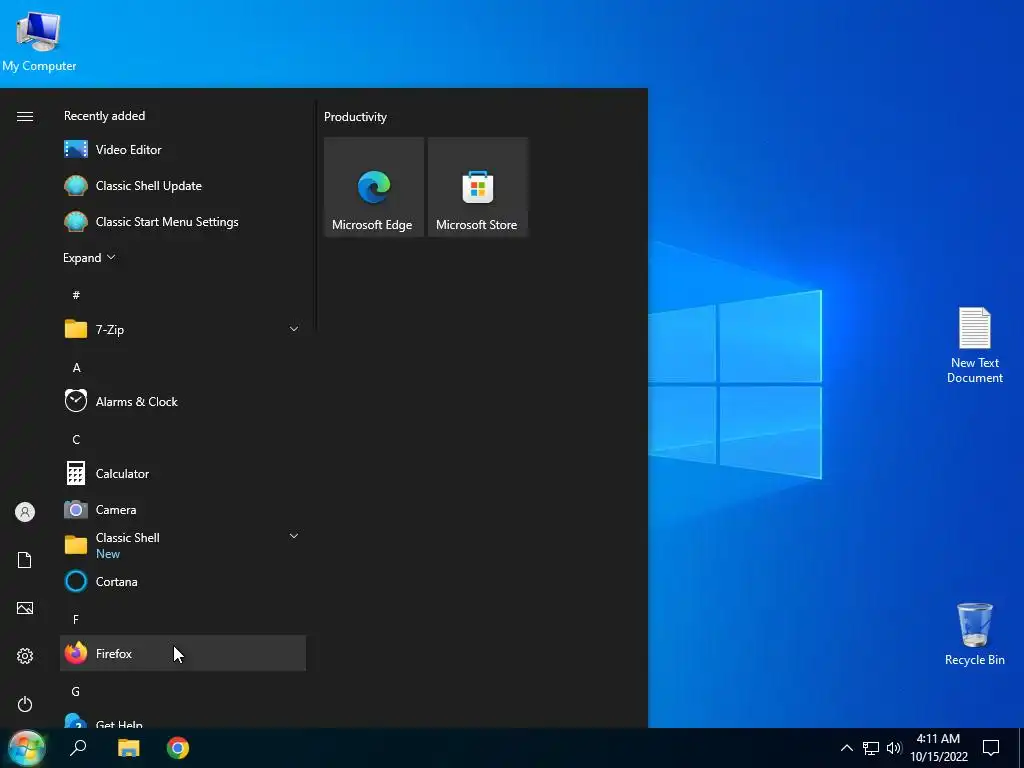The height and width of the screenshot is (768, 1024).
Task: Show hidden system tray icons
Action: click(846, 748)
